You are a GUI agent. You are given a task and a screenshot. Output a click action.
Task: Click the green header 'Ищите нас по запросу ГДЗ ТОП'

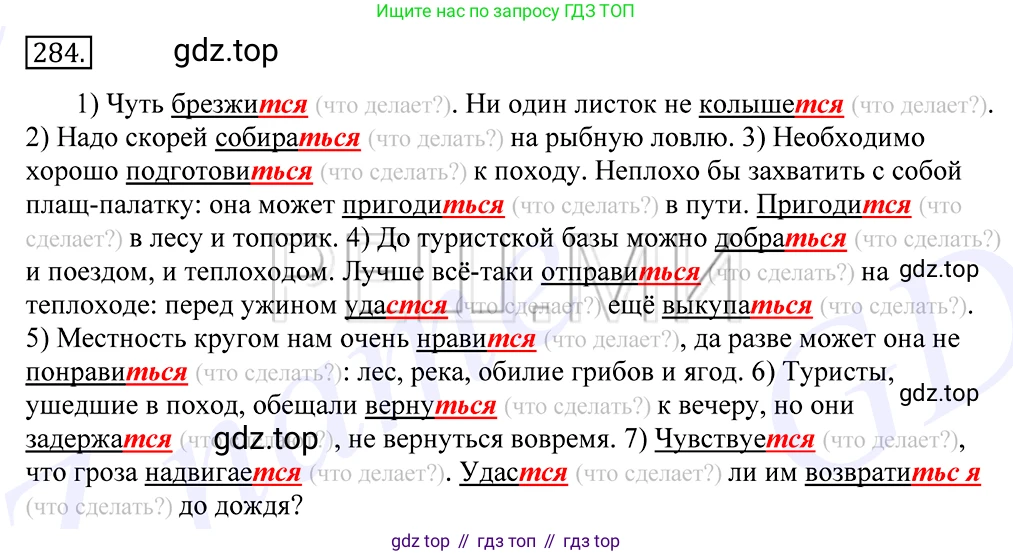tap(506, 11)
